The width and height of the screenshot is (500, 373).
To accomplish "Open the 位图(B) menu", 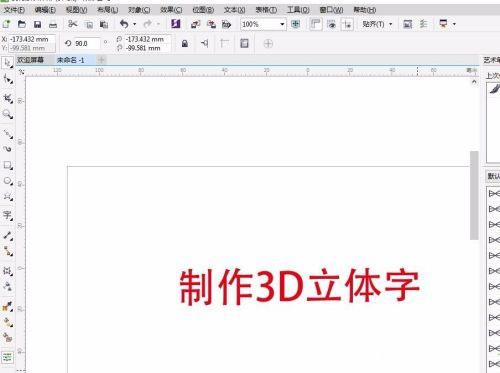I will [x=203, y=10].
